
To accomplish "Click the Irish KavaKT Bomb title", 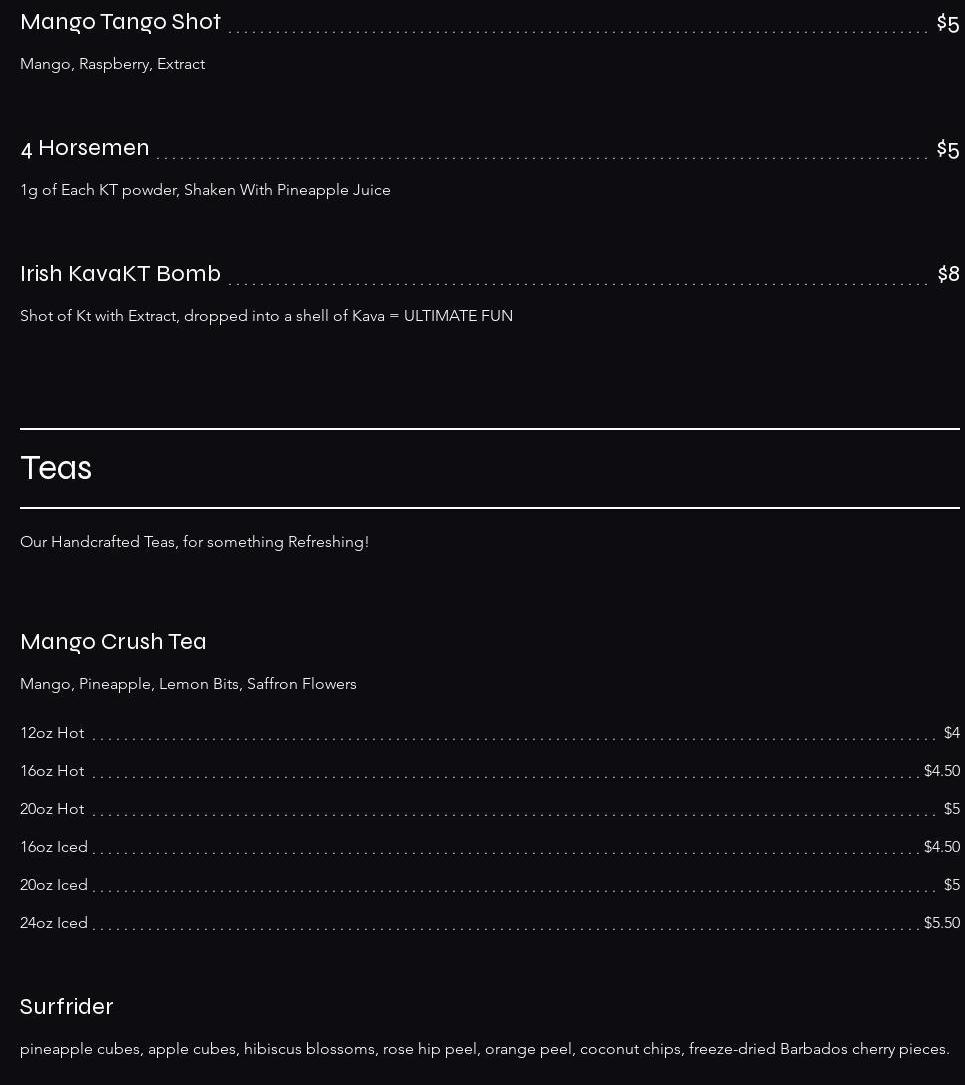I will click(x=120, y=274).
